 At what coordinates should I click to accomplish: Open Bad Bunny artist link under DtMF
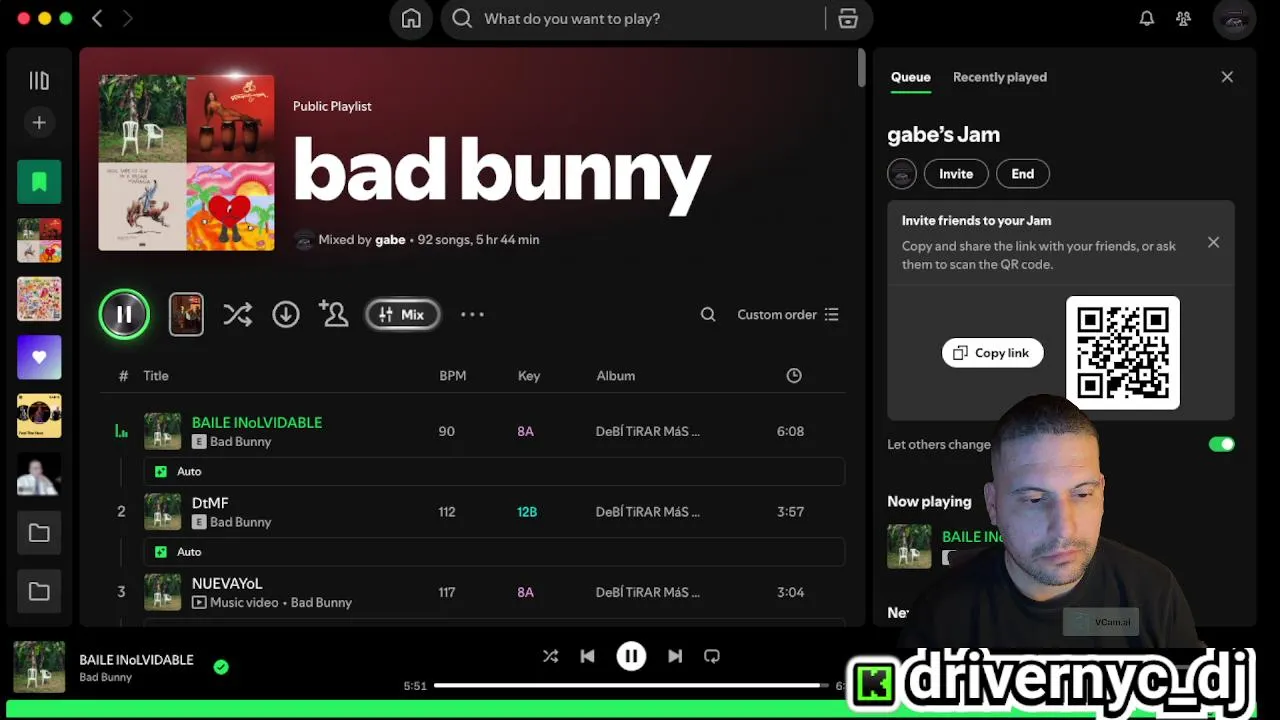pyautogui.click(x=241, y=522)
